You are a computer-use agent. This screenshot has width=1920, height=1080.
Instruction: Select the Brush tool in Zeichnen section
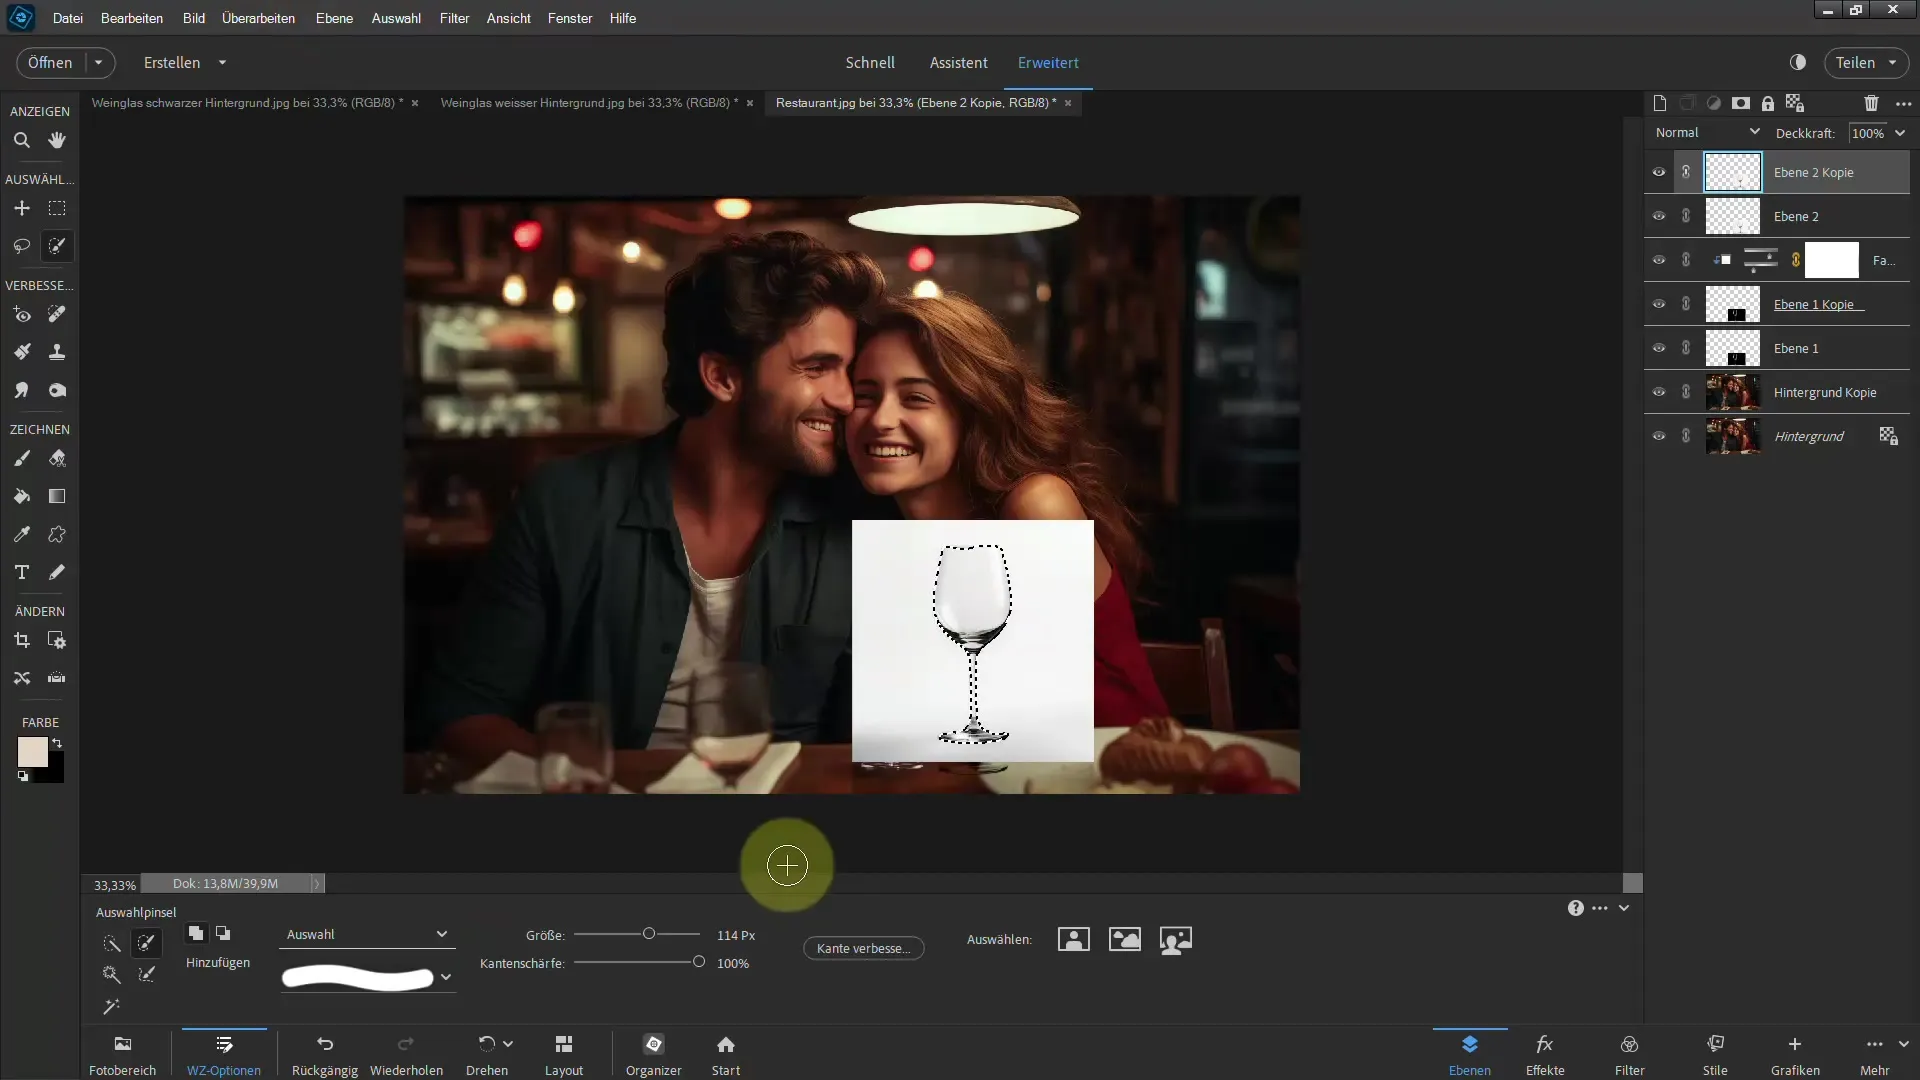coord(21,458)
